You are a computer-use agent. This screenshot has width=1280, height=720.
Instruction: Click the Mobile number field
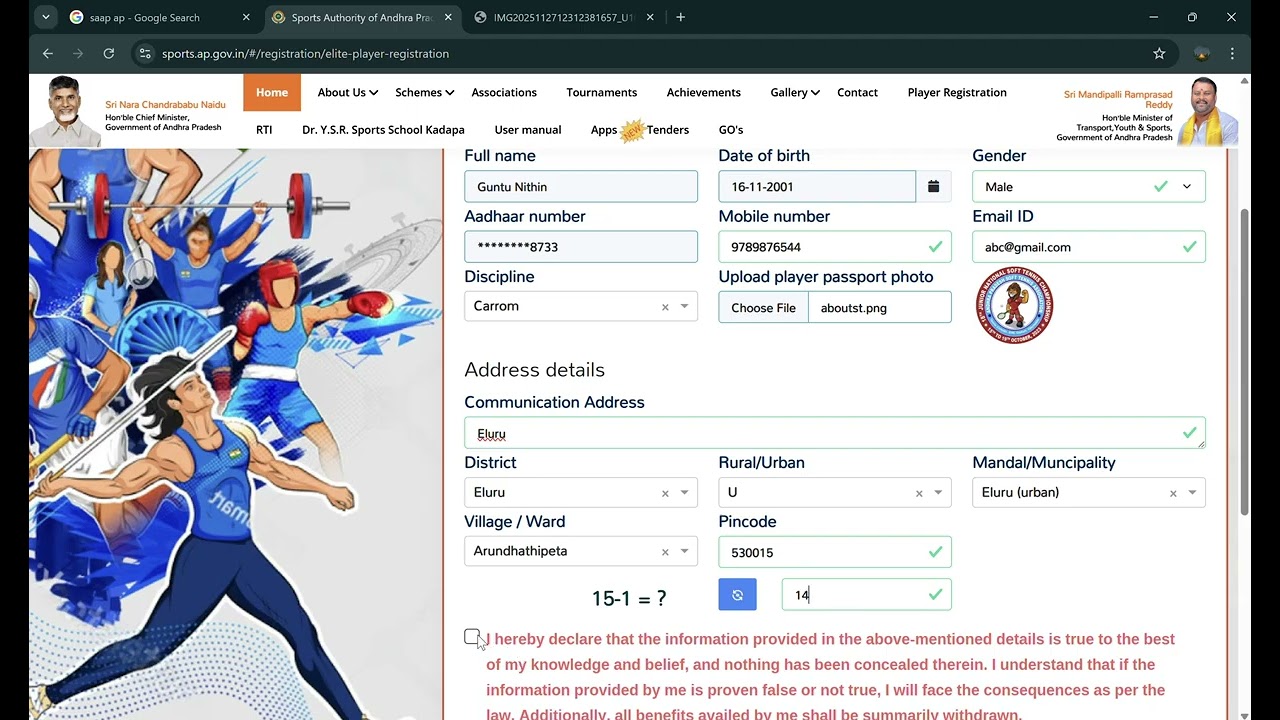click(835, 247)
